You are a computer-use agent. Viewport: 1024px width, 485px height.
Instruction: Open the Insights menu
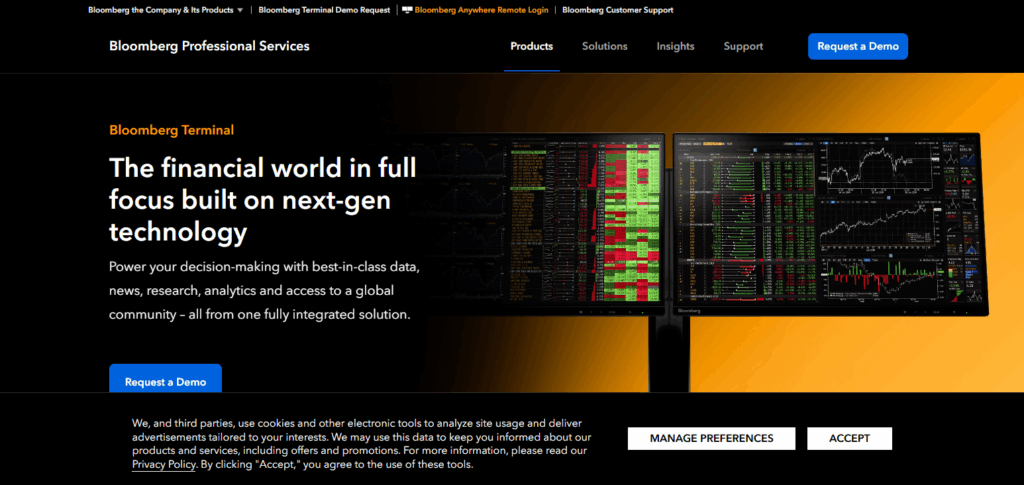click(x=675, y=46)
